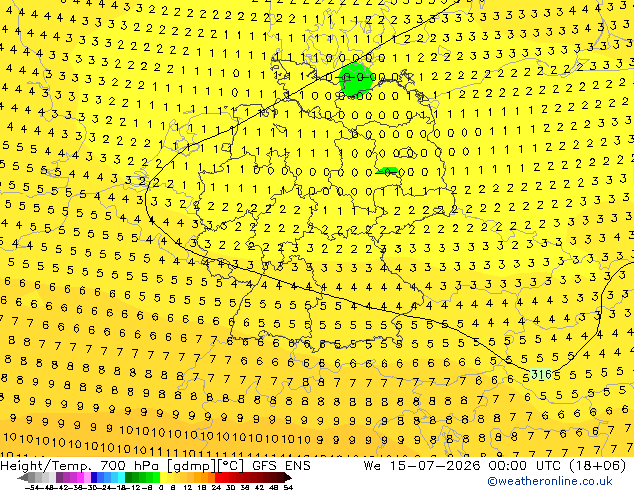This screenshot has height=490, width=634.
Task: Click the We 15-07-2026 date text
Action: pyautogui.click(x=422, y=466)
